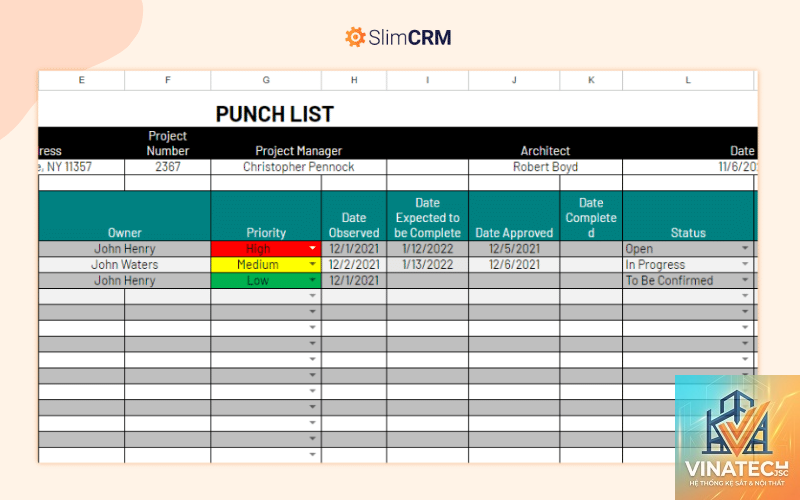Click the Date Observed column heading
This screenshot has width=800, height=500.
pyautogui.click(x=354, y=216)
